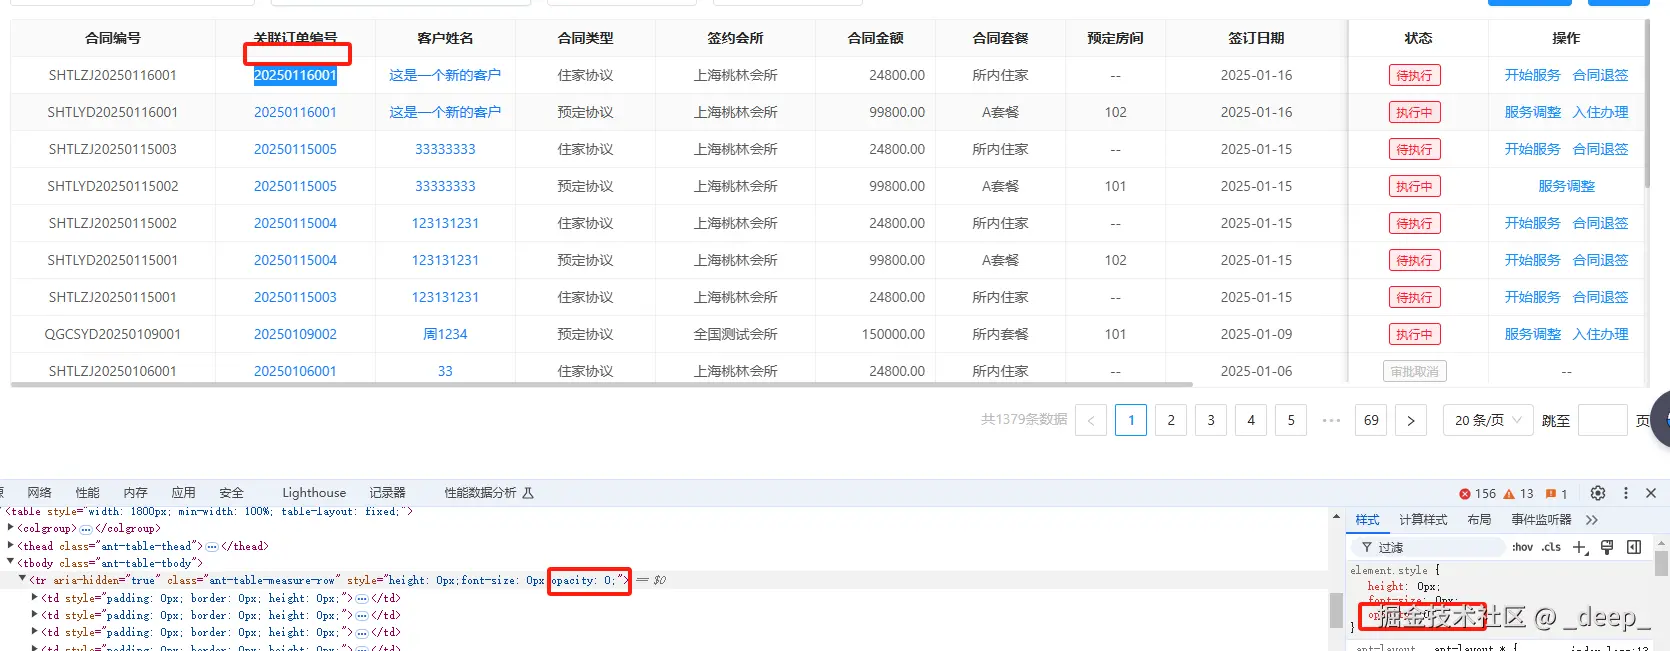
Task: Go to previous page arrow
Action: (x=1091, y=420)
